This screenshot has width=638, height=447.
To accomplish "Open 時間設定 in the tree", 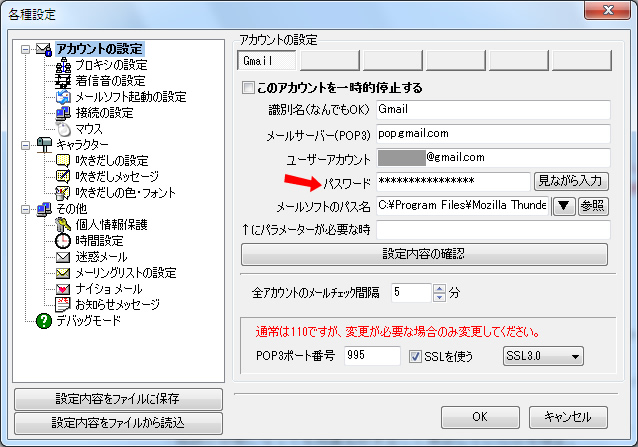I will click(99, 241).
